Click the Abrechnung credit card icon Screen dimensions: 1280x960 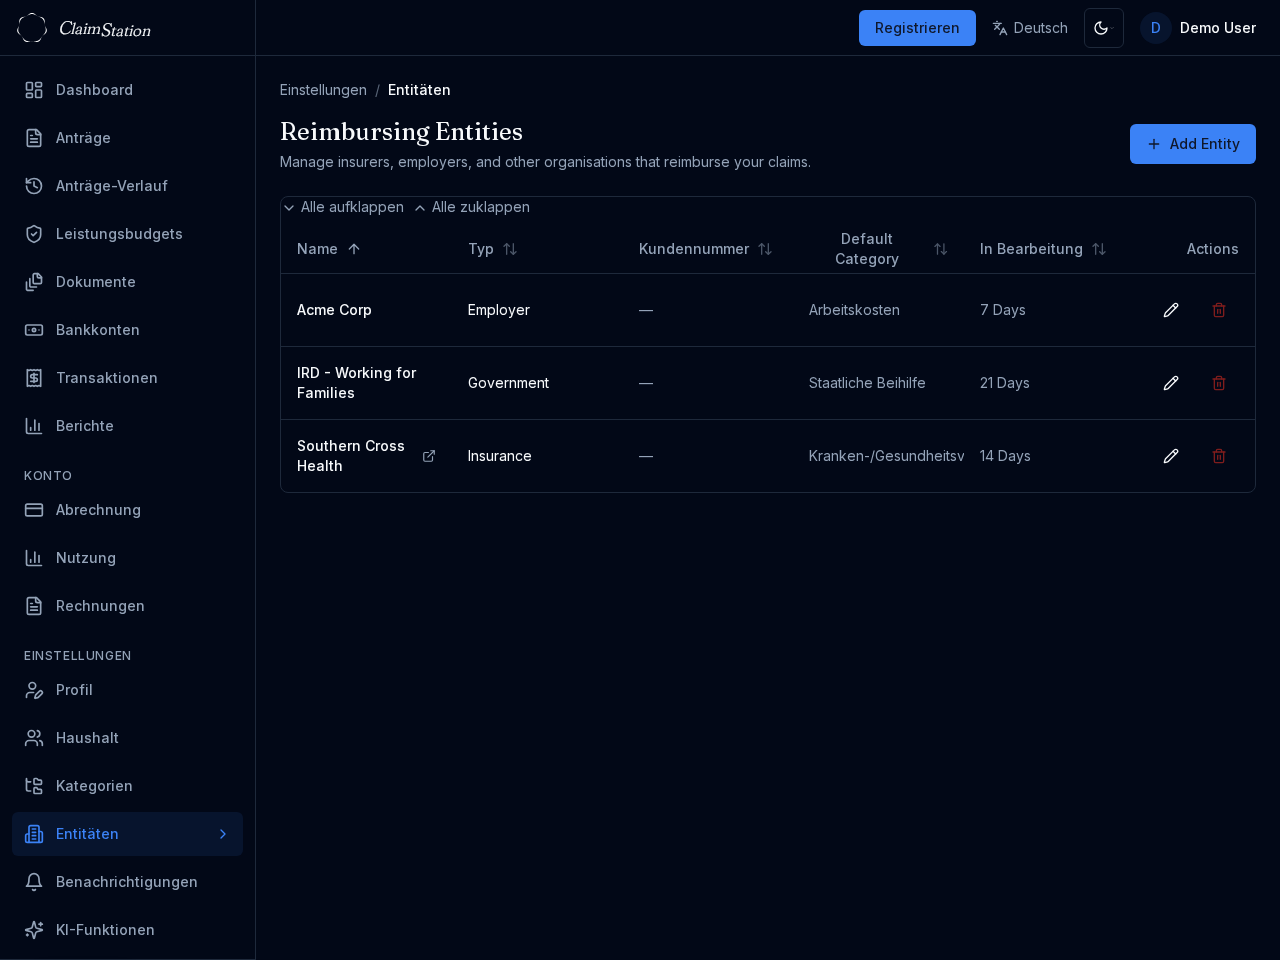point(34,510)
